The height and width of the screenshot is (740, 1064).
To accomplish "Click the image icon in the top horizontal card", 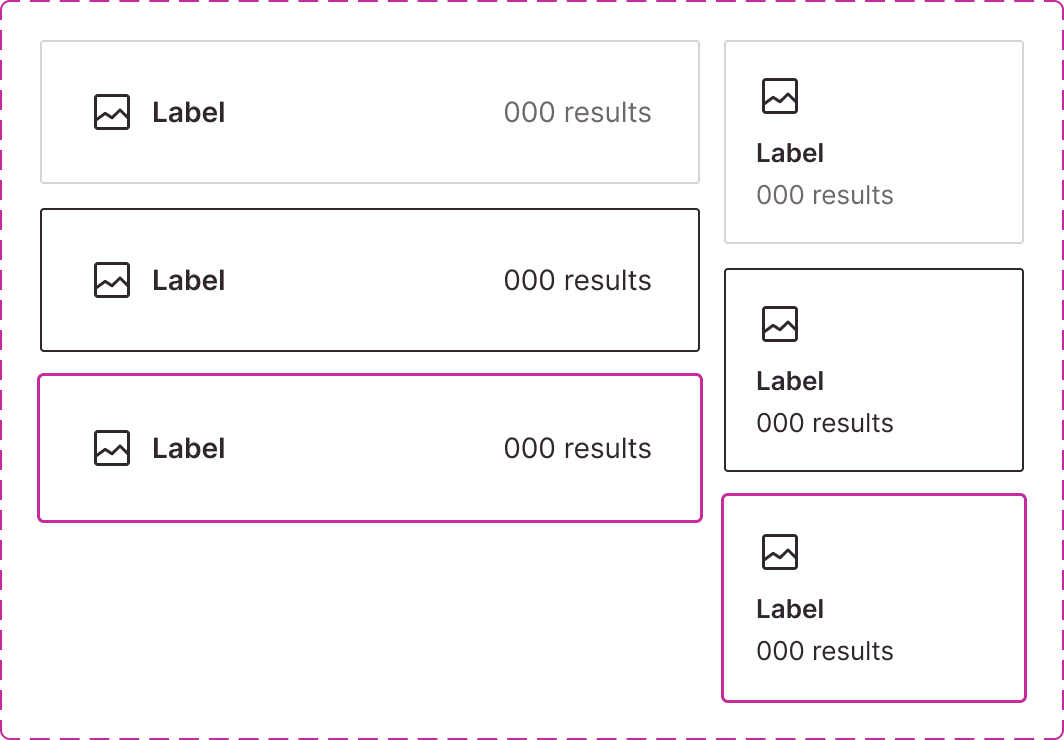I will (112, 111).
